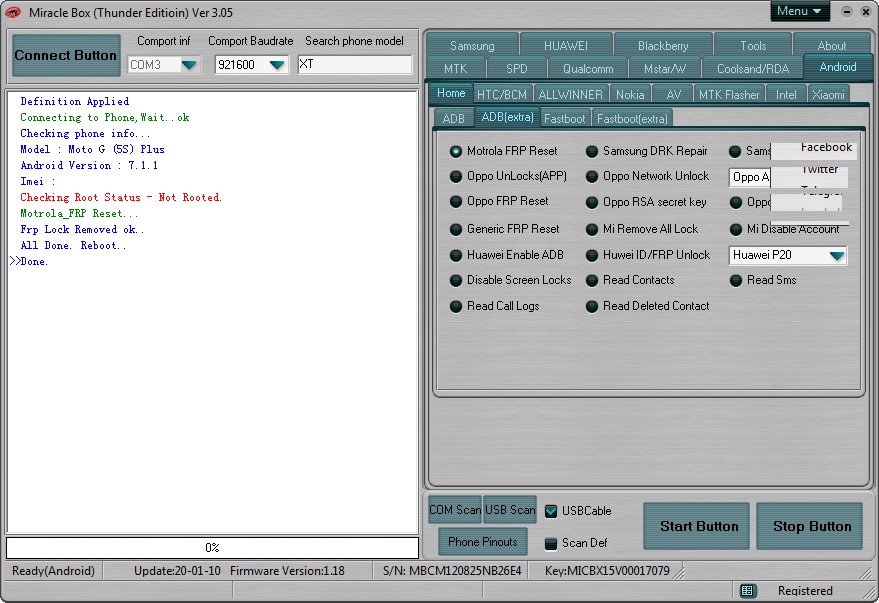Open the Tools tab
The height and width of the screenshot is (603, 879).
click(x=753, y=45)
